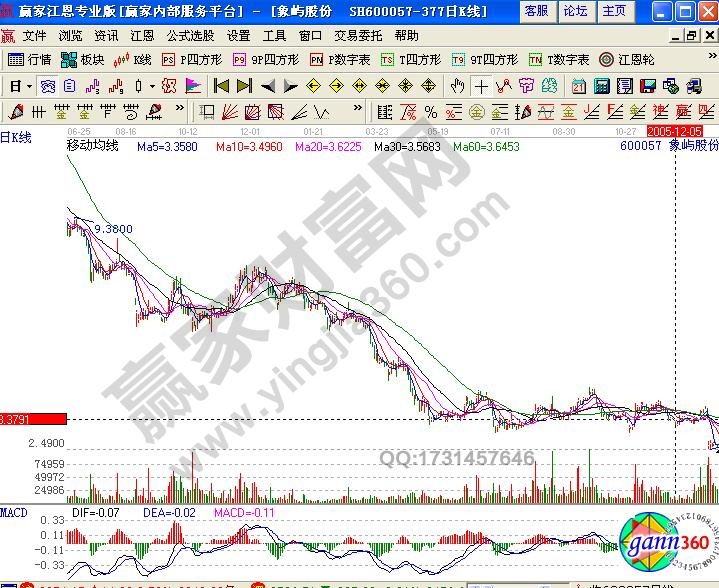Click the 客服 customer service button
Viewport: 719px width, 588px height.
(x=536, y=11)
